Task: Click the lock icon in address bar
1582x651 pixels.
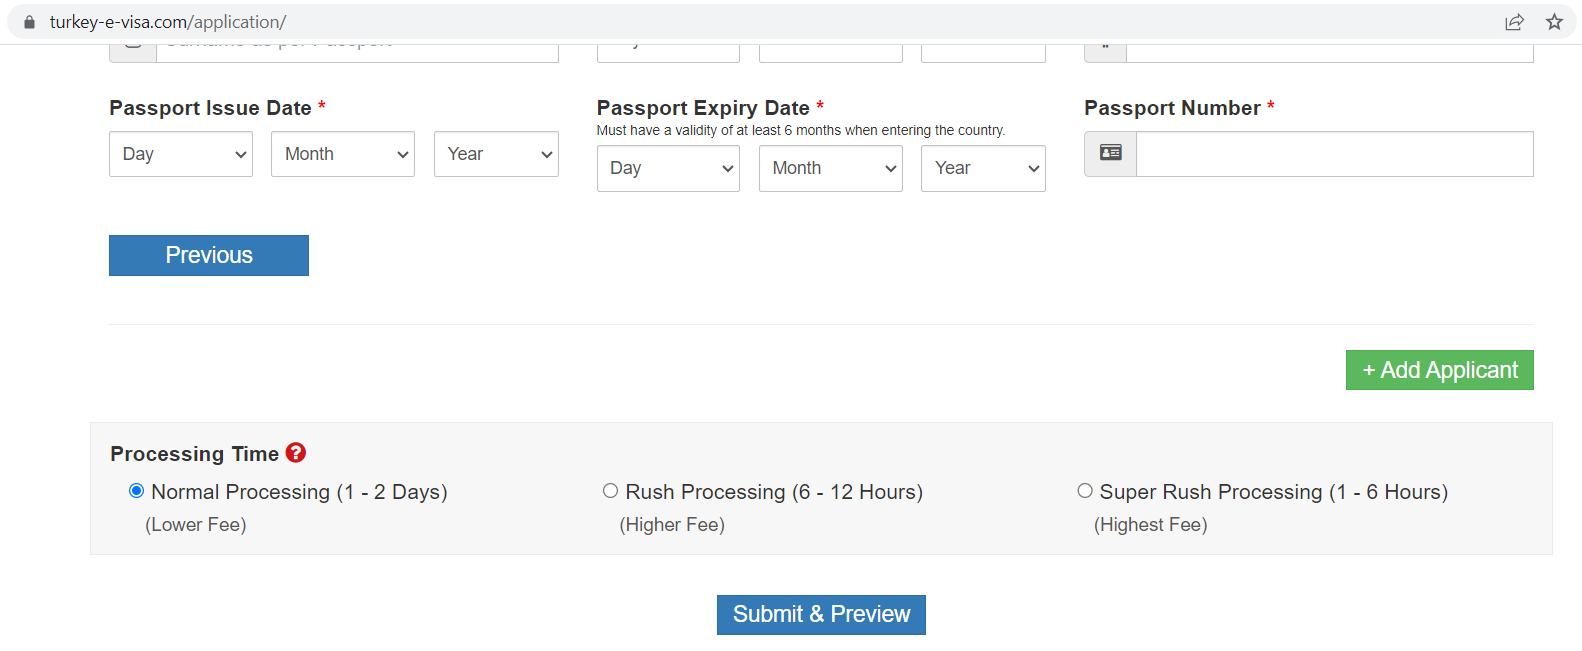Action: tap(29, 22)
